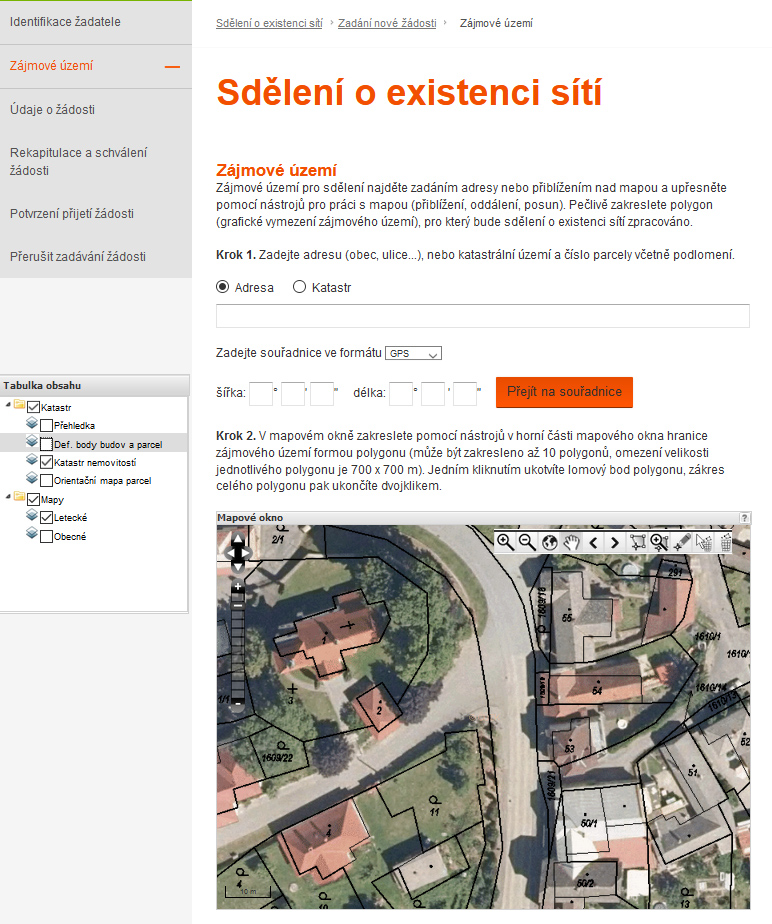This screenshot has width=772, height=924.
Task: Go to previous map view arrow
Action: point(593,542)
